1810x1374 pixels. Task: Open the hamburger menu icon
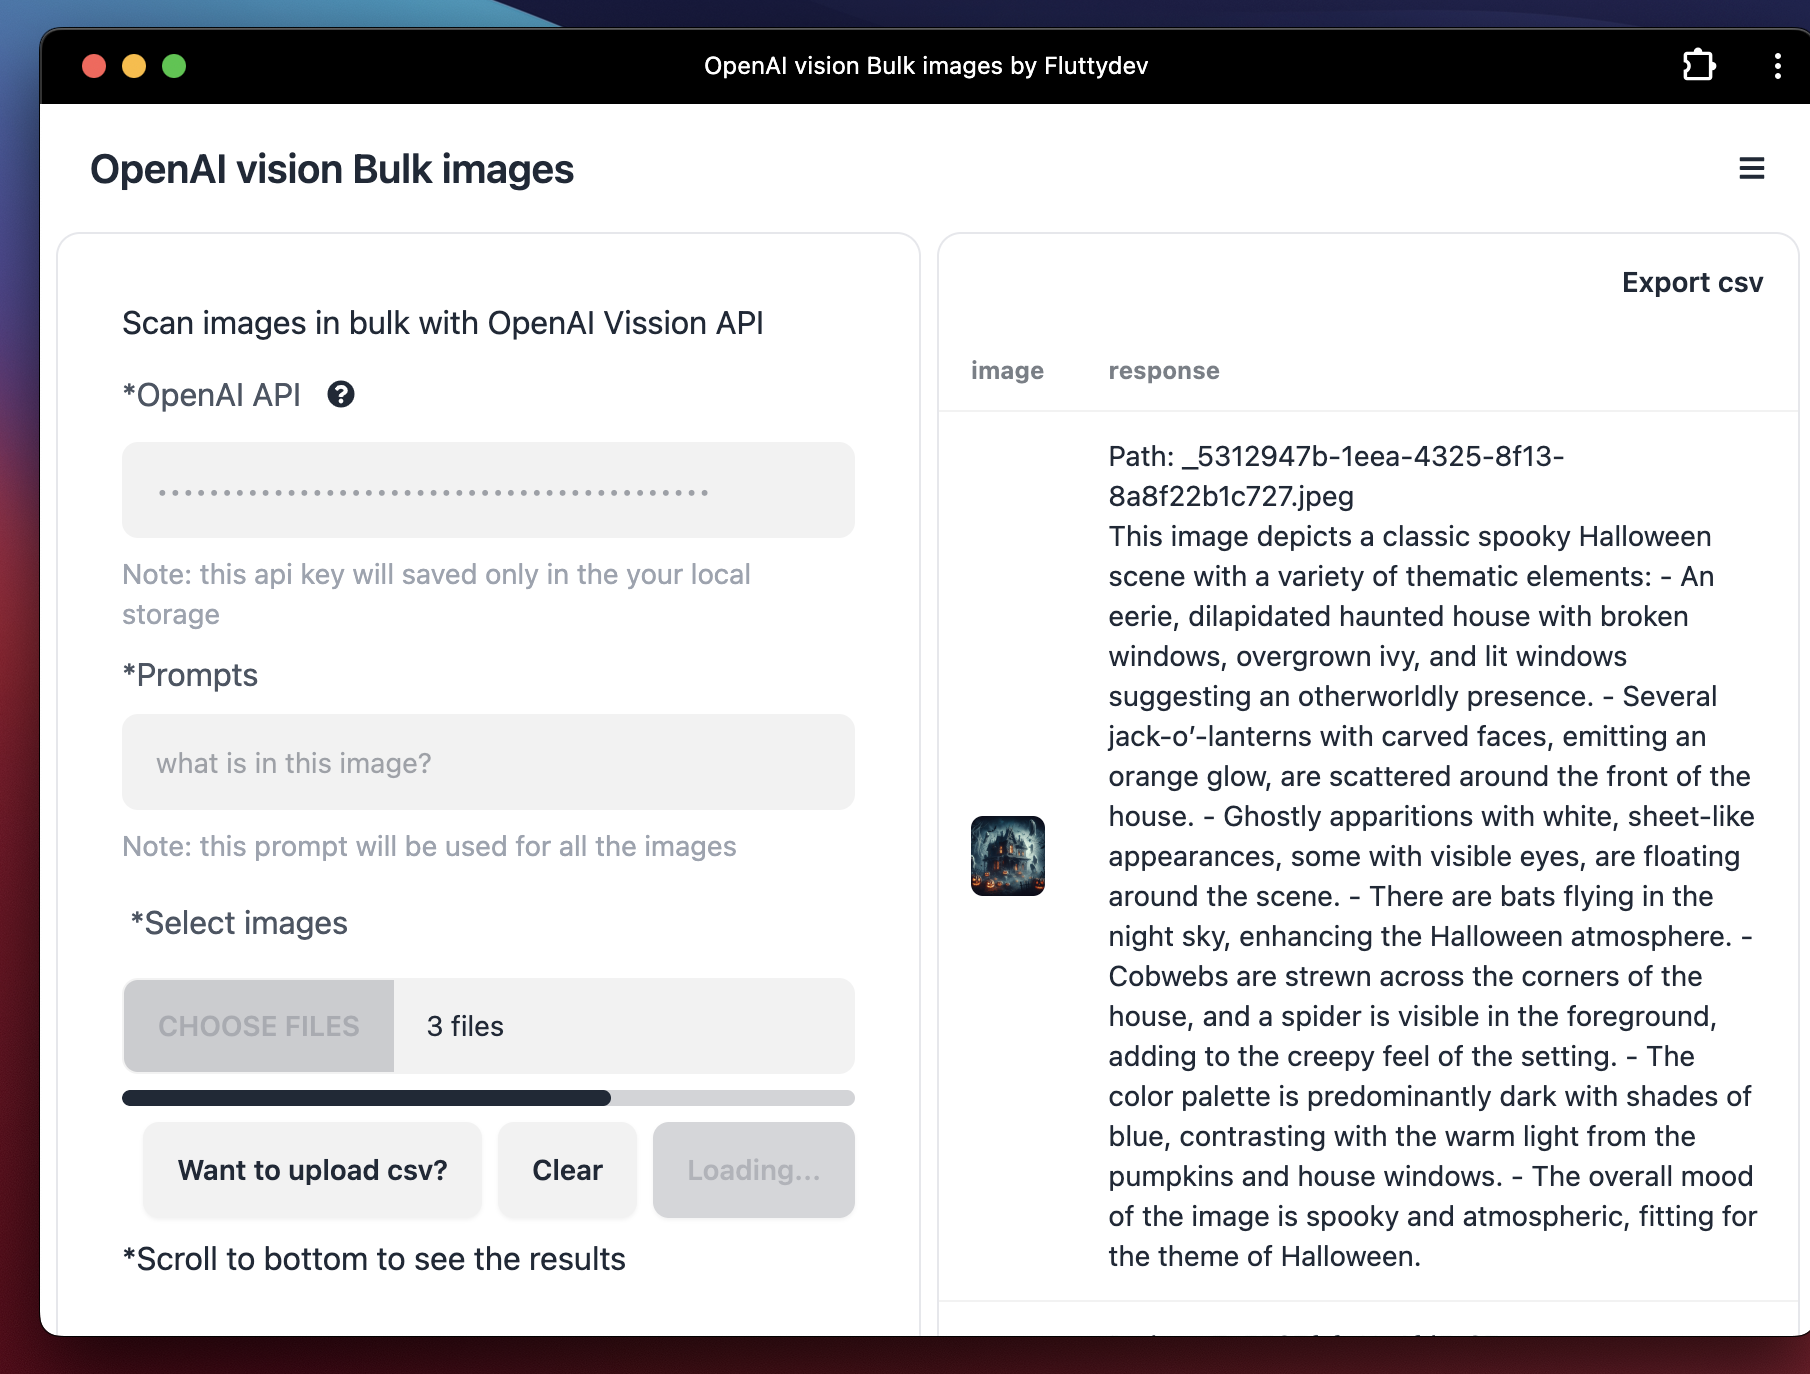1751,169
